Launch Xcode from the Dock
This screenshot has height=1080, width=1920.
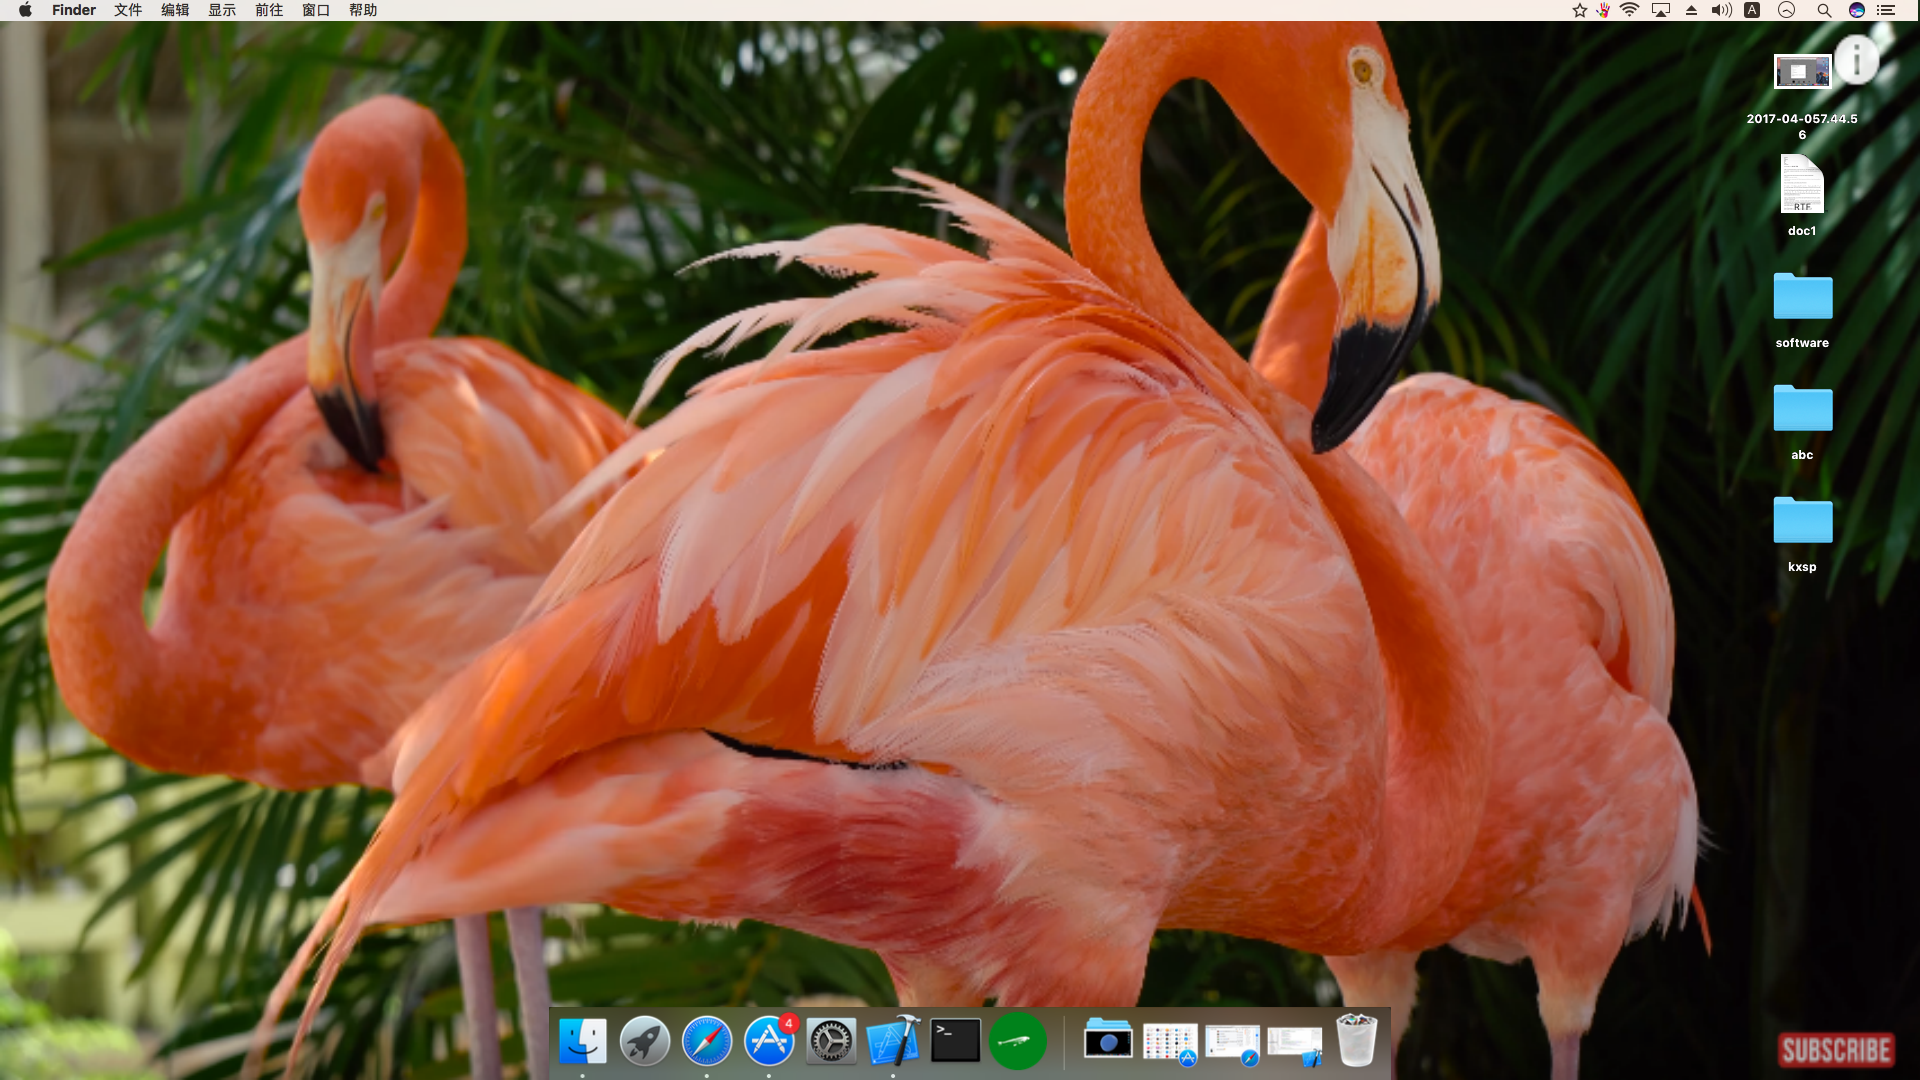tap(894, 1040)
